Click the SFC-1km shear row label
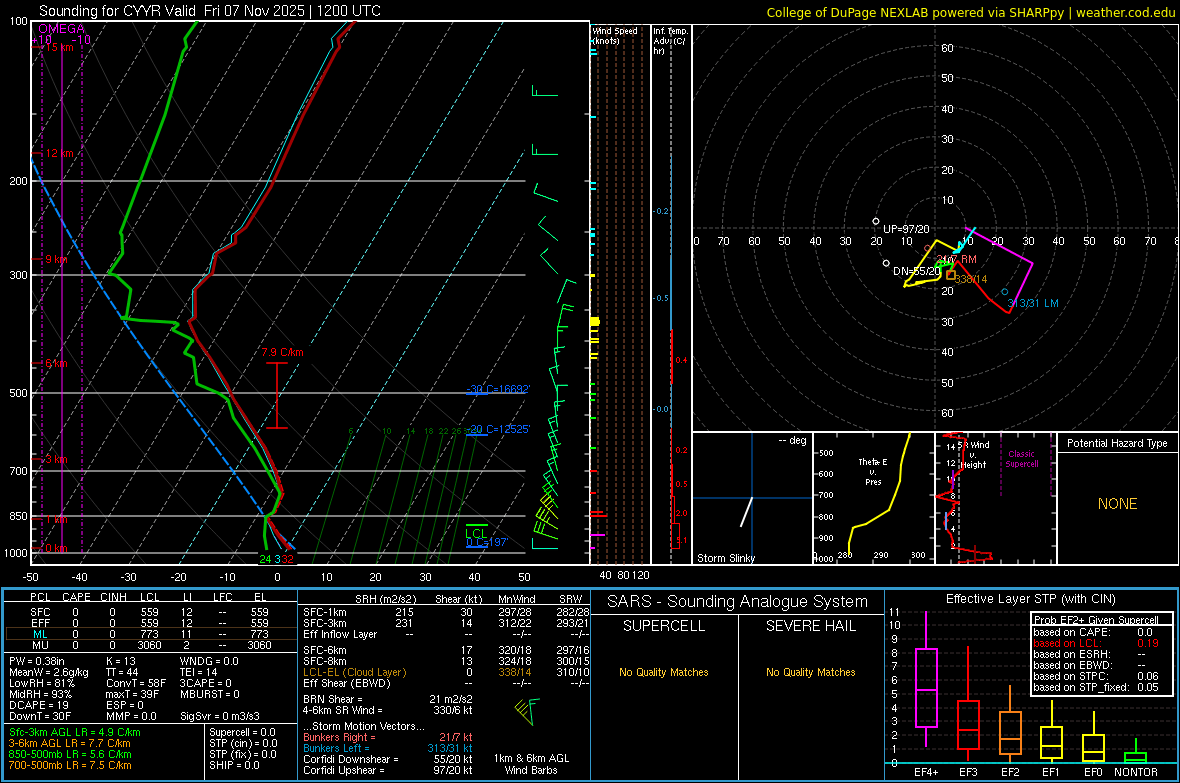Image resolution: width=1180 pixels, height=783 pixels. click(324, 613)
